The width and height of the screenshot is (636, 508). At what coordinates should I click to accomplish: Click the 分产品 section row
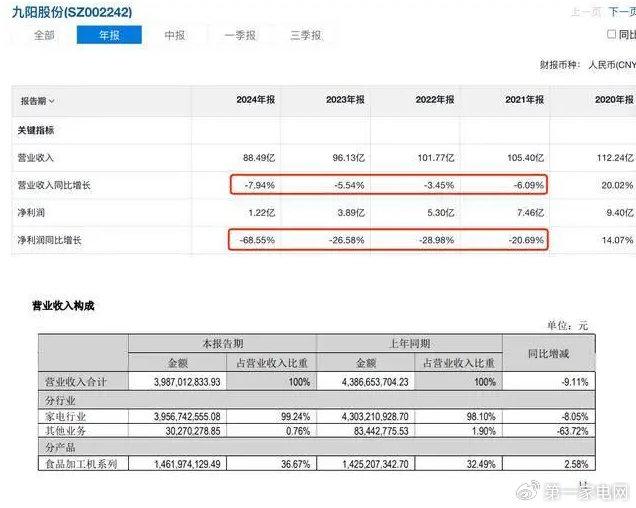(316, 447)
